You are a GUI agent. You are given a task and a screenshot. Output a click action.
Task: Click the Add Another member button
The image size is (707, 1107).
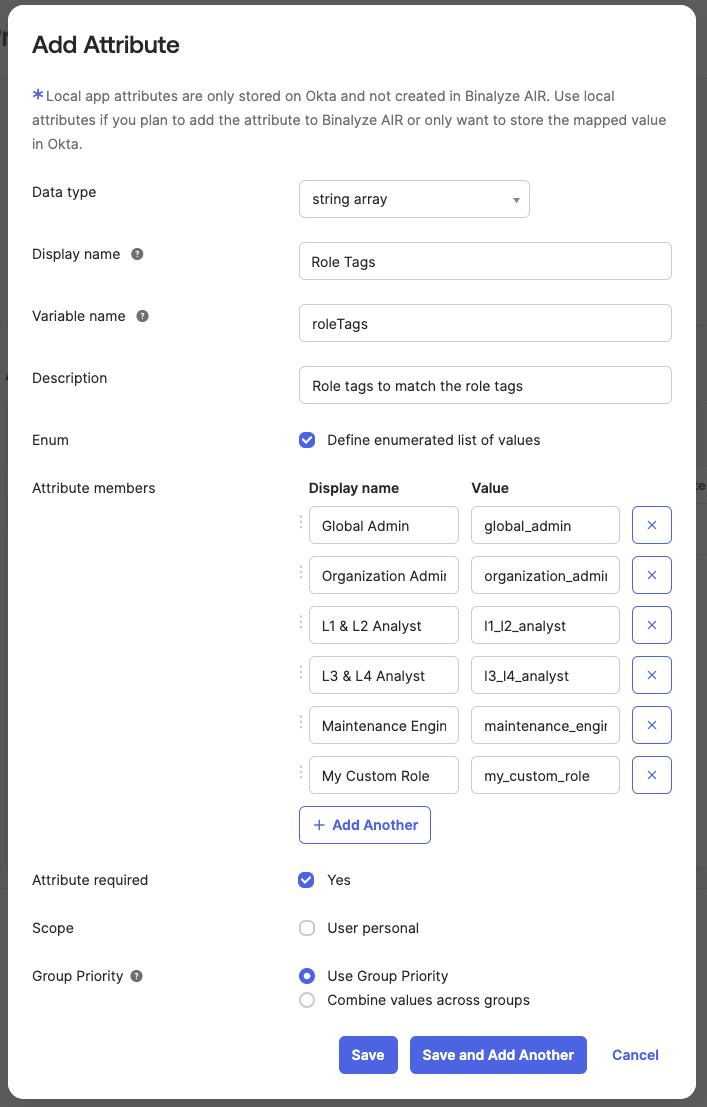point(365,825)
